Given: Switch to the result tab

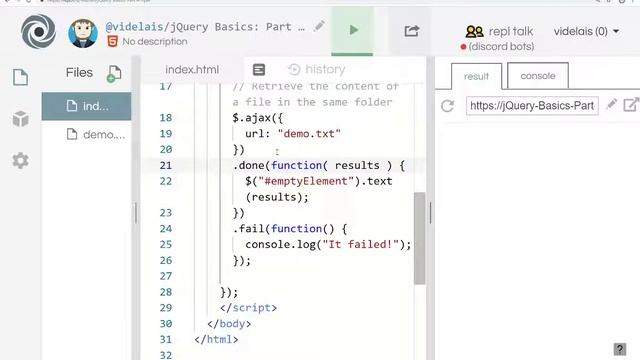Looking at the screenshot, I should (476, 76).
